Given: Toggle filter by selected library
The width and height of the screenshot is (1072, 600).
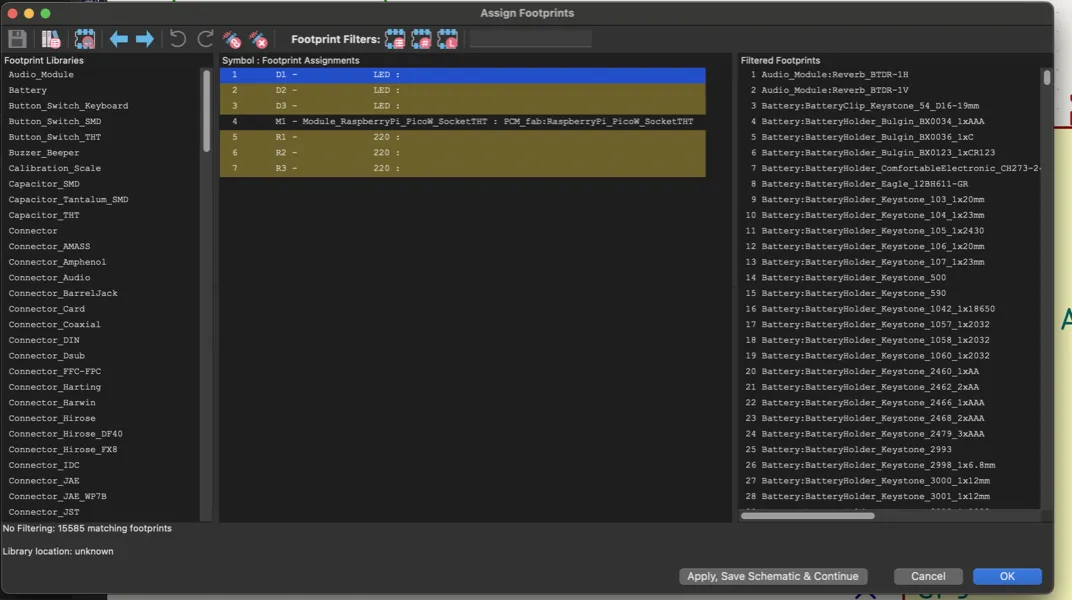Looking at the screenshot, I should point(448,39).
